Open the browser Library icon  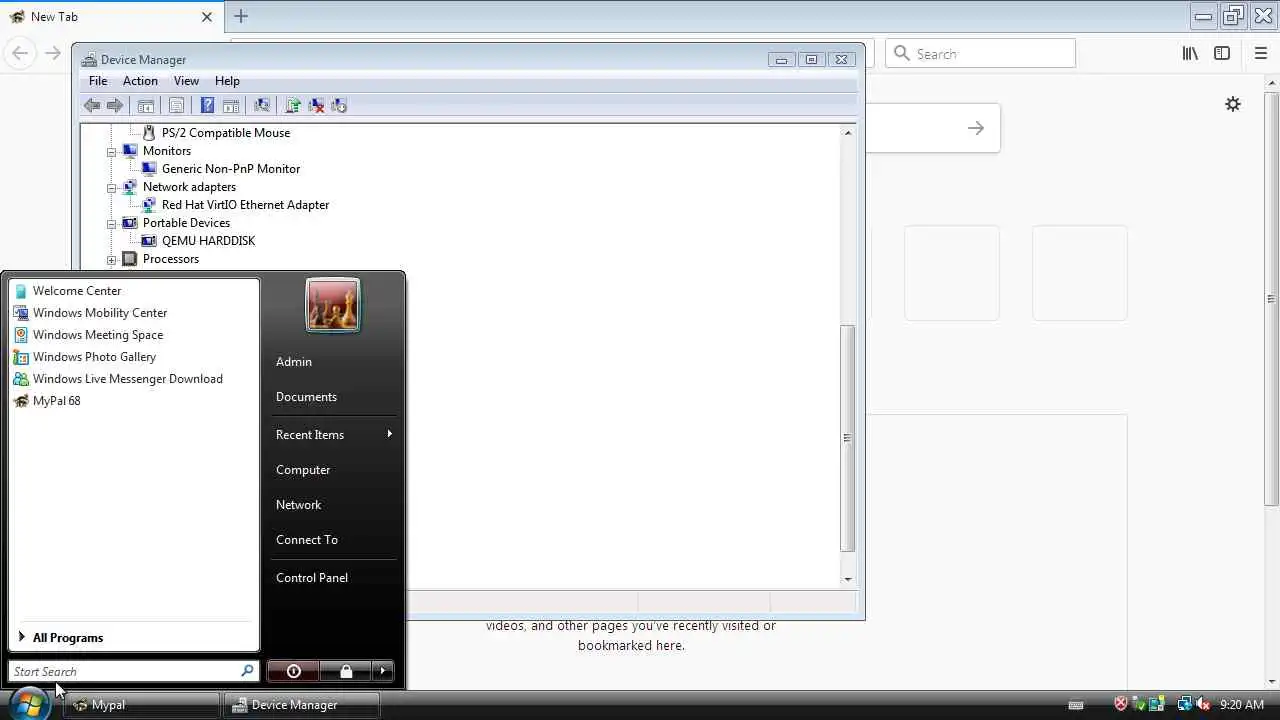click(x=1190, y=53)
